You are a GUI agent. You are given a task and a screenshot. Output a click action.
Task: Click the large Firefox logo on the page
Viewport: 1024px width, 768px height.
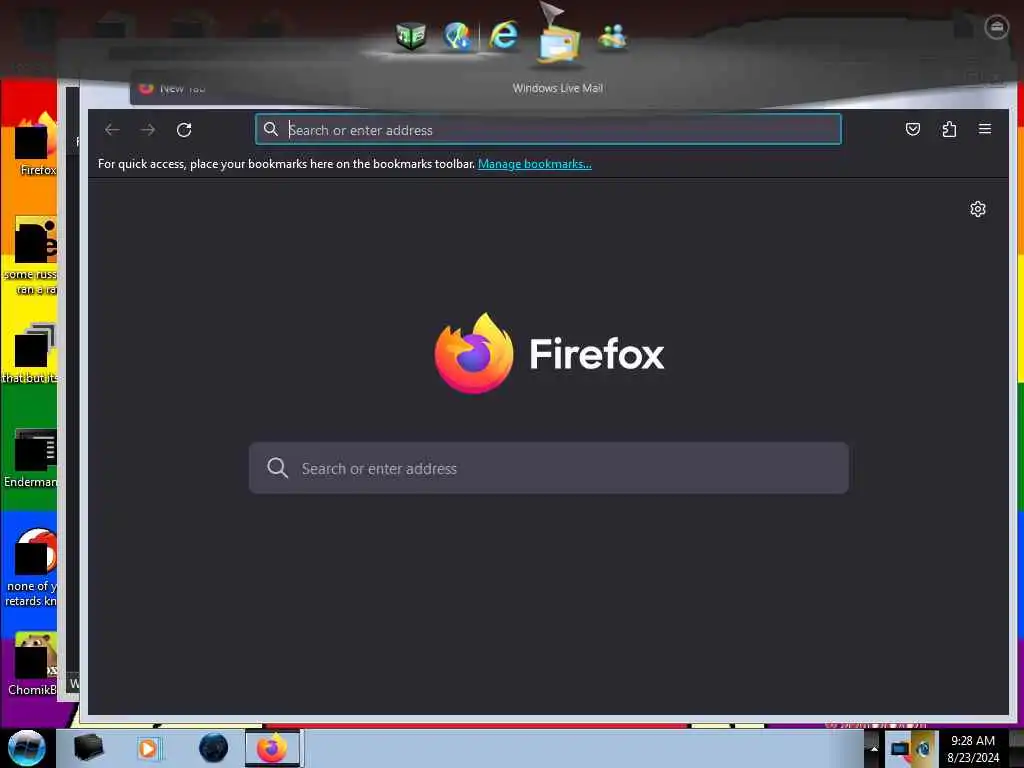pos(474,353)
